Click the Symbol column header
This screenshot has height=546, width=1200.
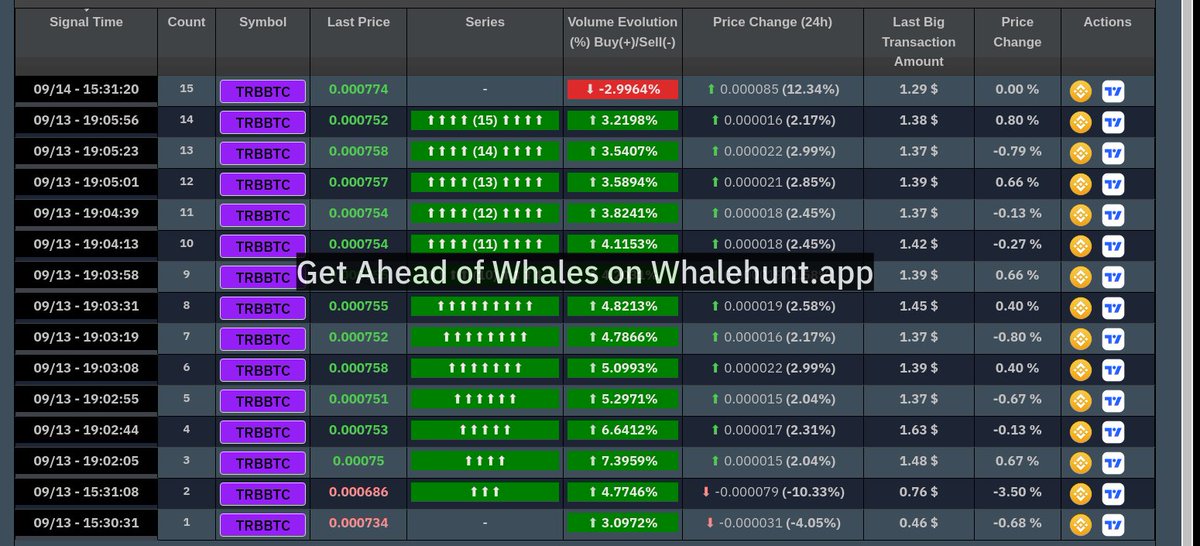click(x=263, y=22)
